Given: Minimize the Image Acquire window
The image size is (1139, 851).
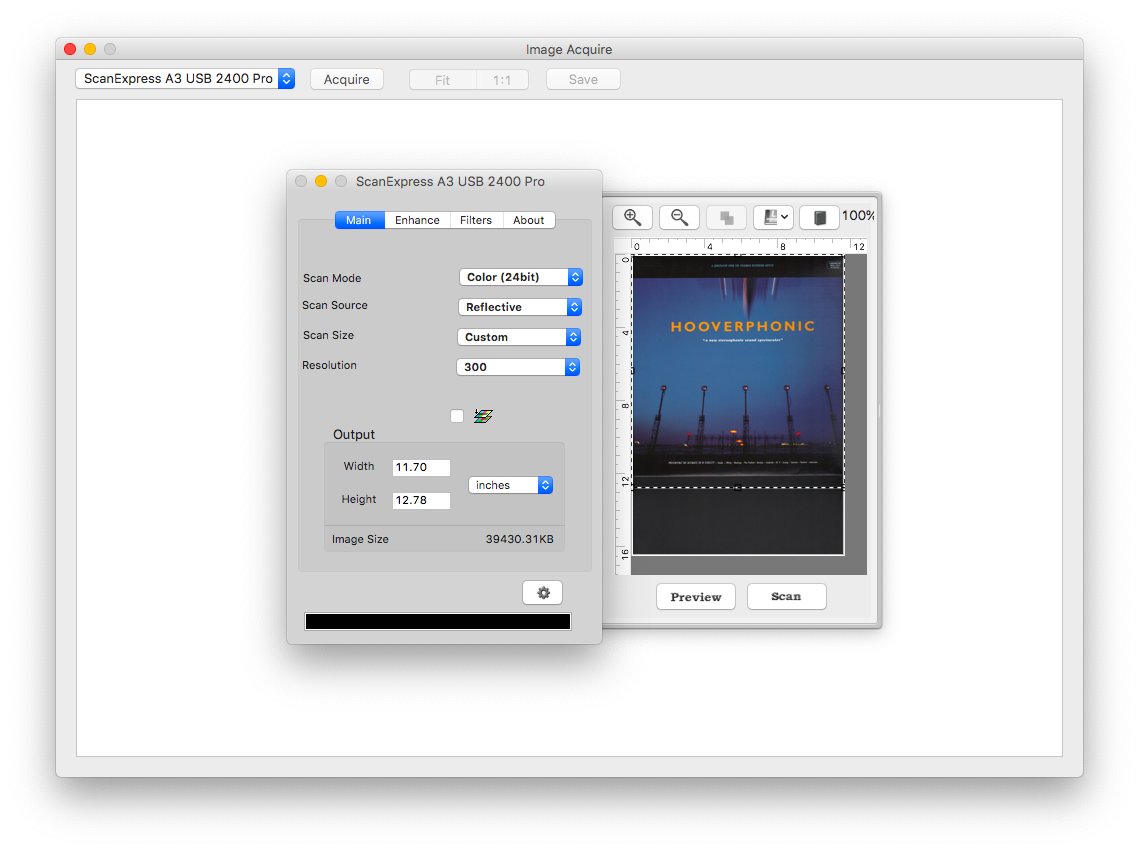Looking at the screenshot, I should point(90,49).
